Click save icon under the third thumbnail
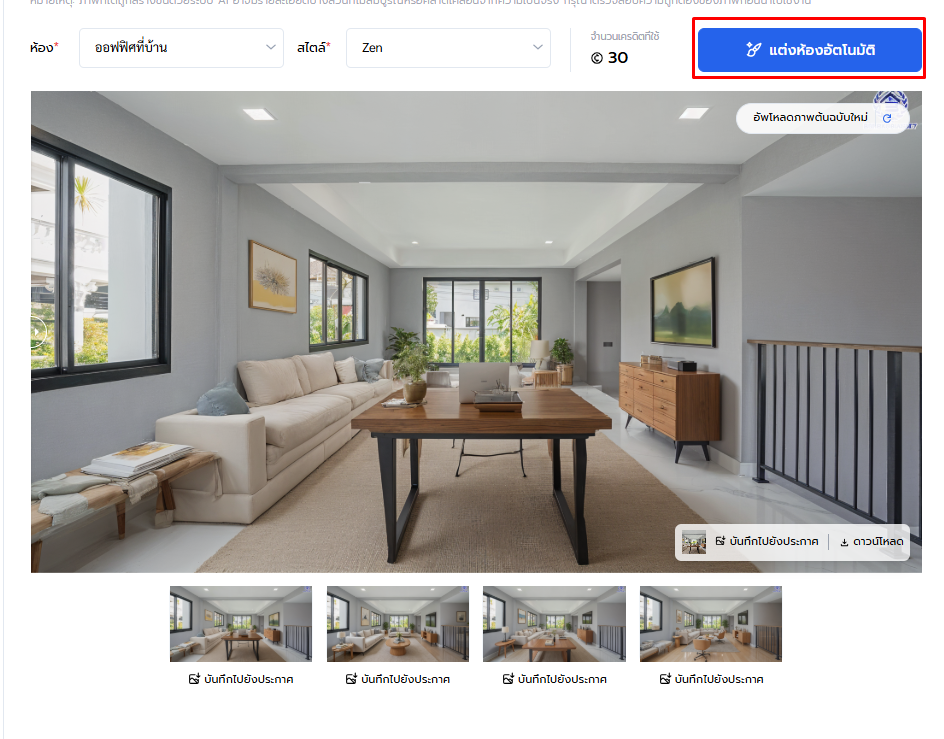Viewport: 944px width, 739px height. click(508, 679)
